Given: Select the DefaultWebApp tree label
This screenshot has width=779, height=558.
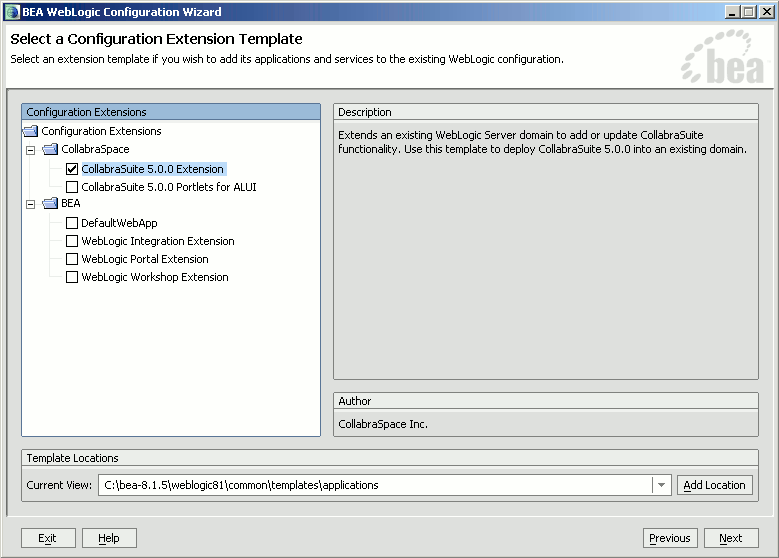Looking at the screenshot, I should [x=119, y=223].
